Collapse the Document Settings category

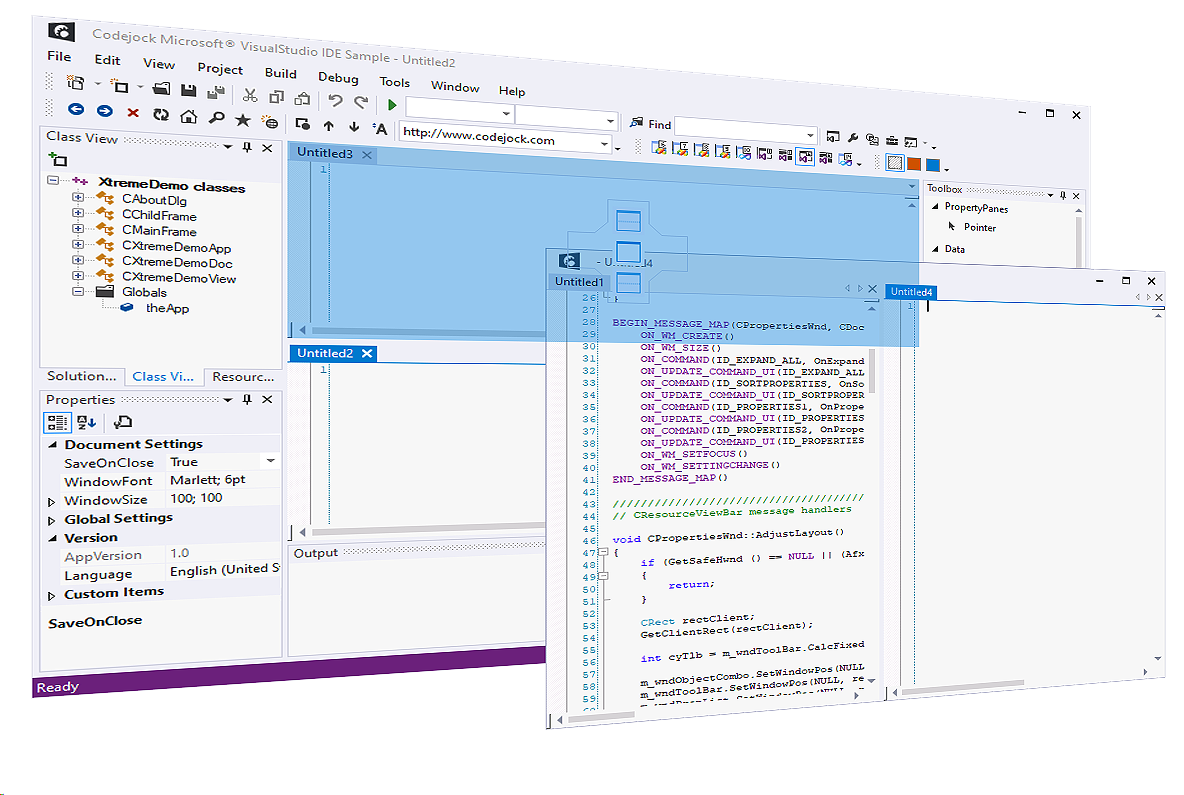point(52,445)
